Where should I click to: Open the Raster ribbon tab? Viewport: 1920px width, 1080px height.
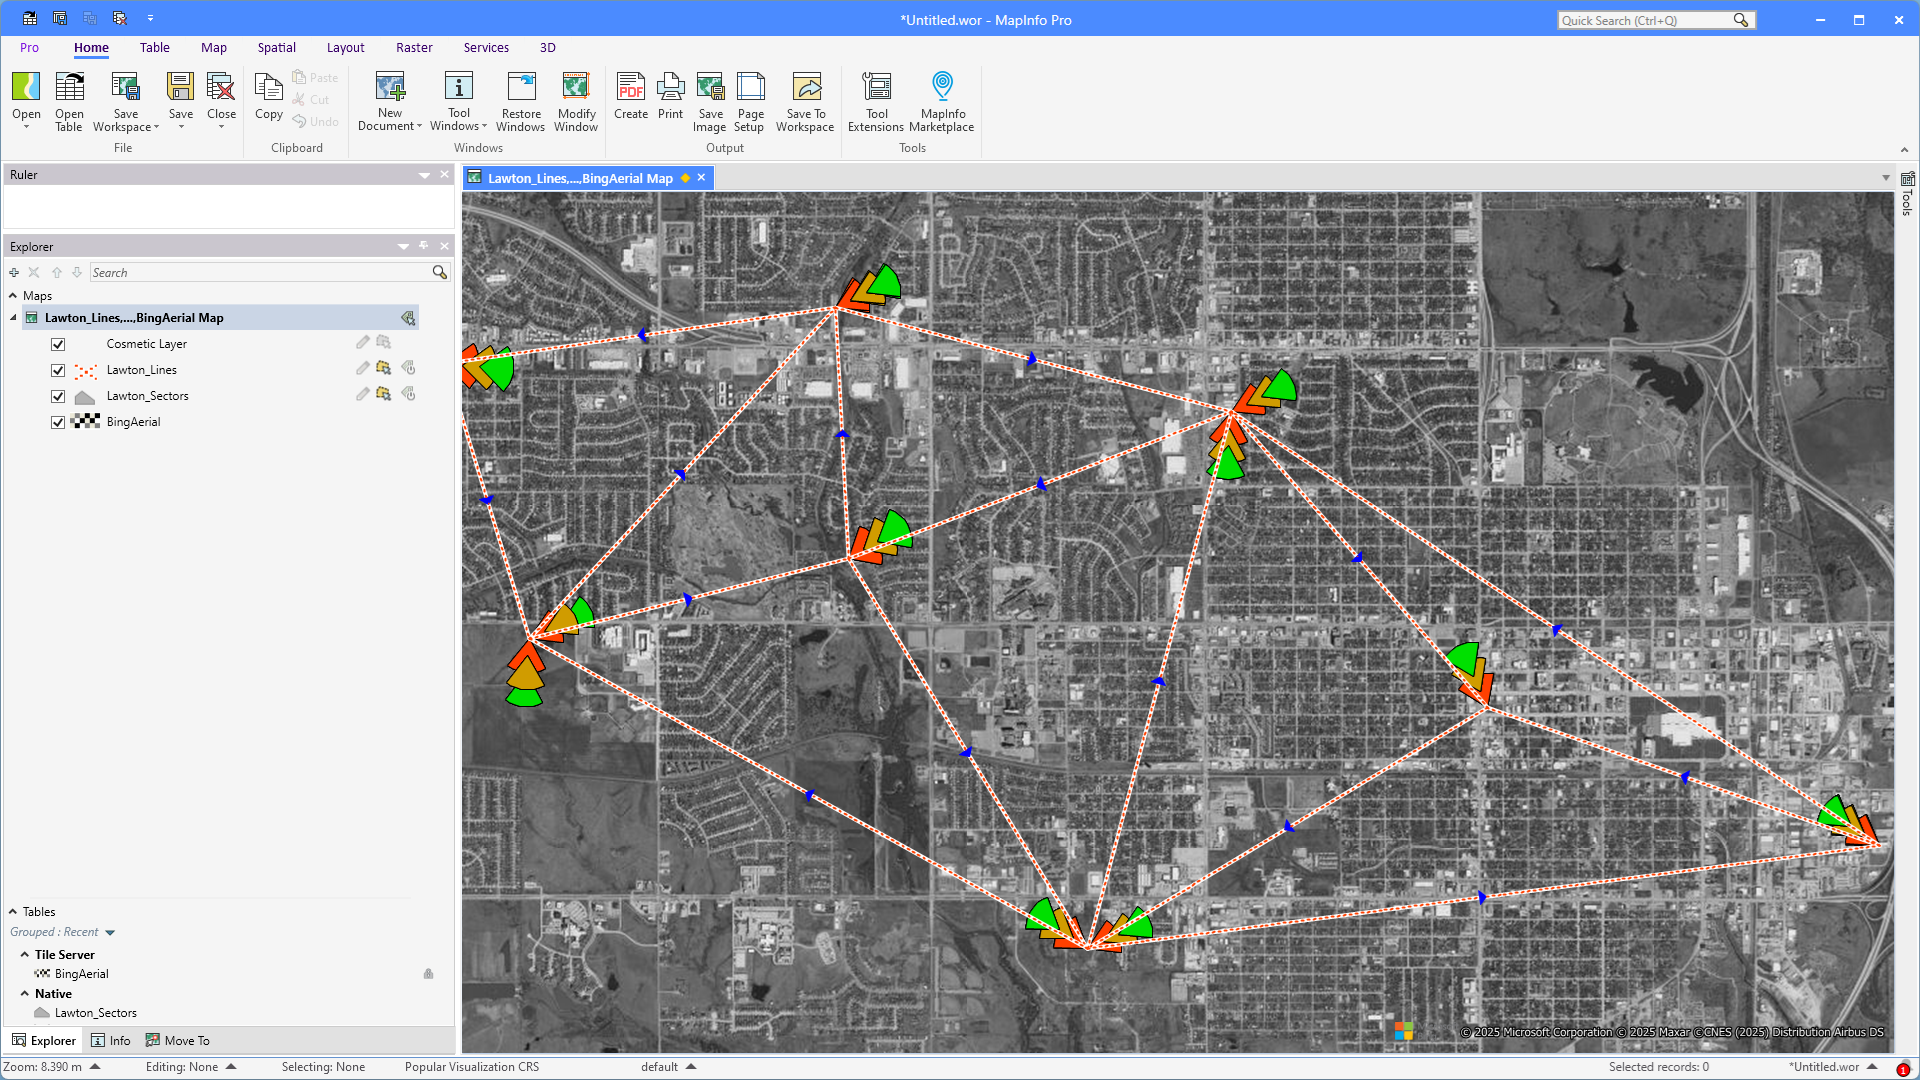414,48
